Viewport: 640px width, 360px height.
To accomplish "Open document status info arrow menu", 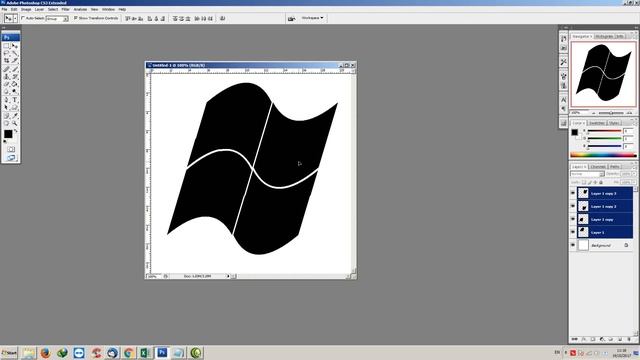I will (228, 276).
